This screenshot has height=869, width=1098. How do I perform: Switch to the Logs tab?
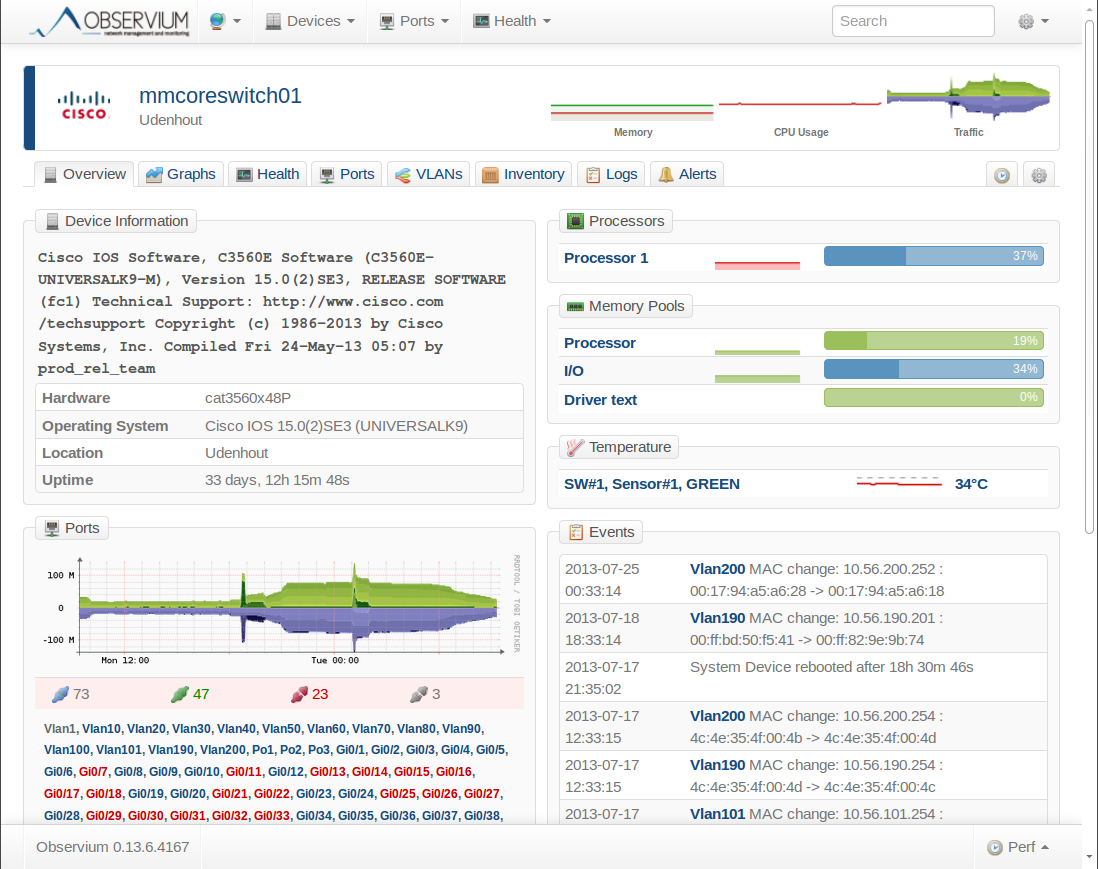(611, 174)
